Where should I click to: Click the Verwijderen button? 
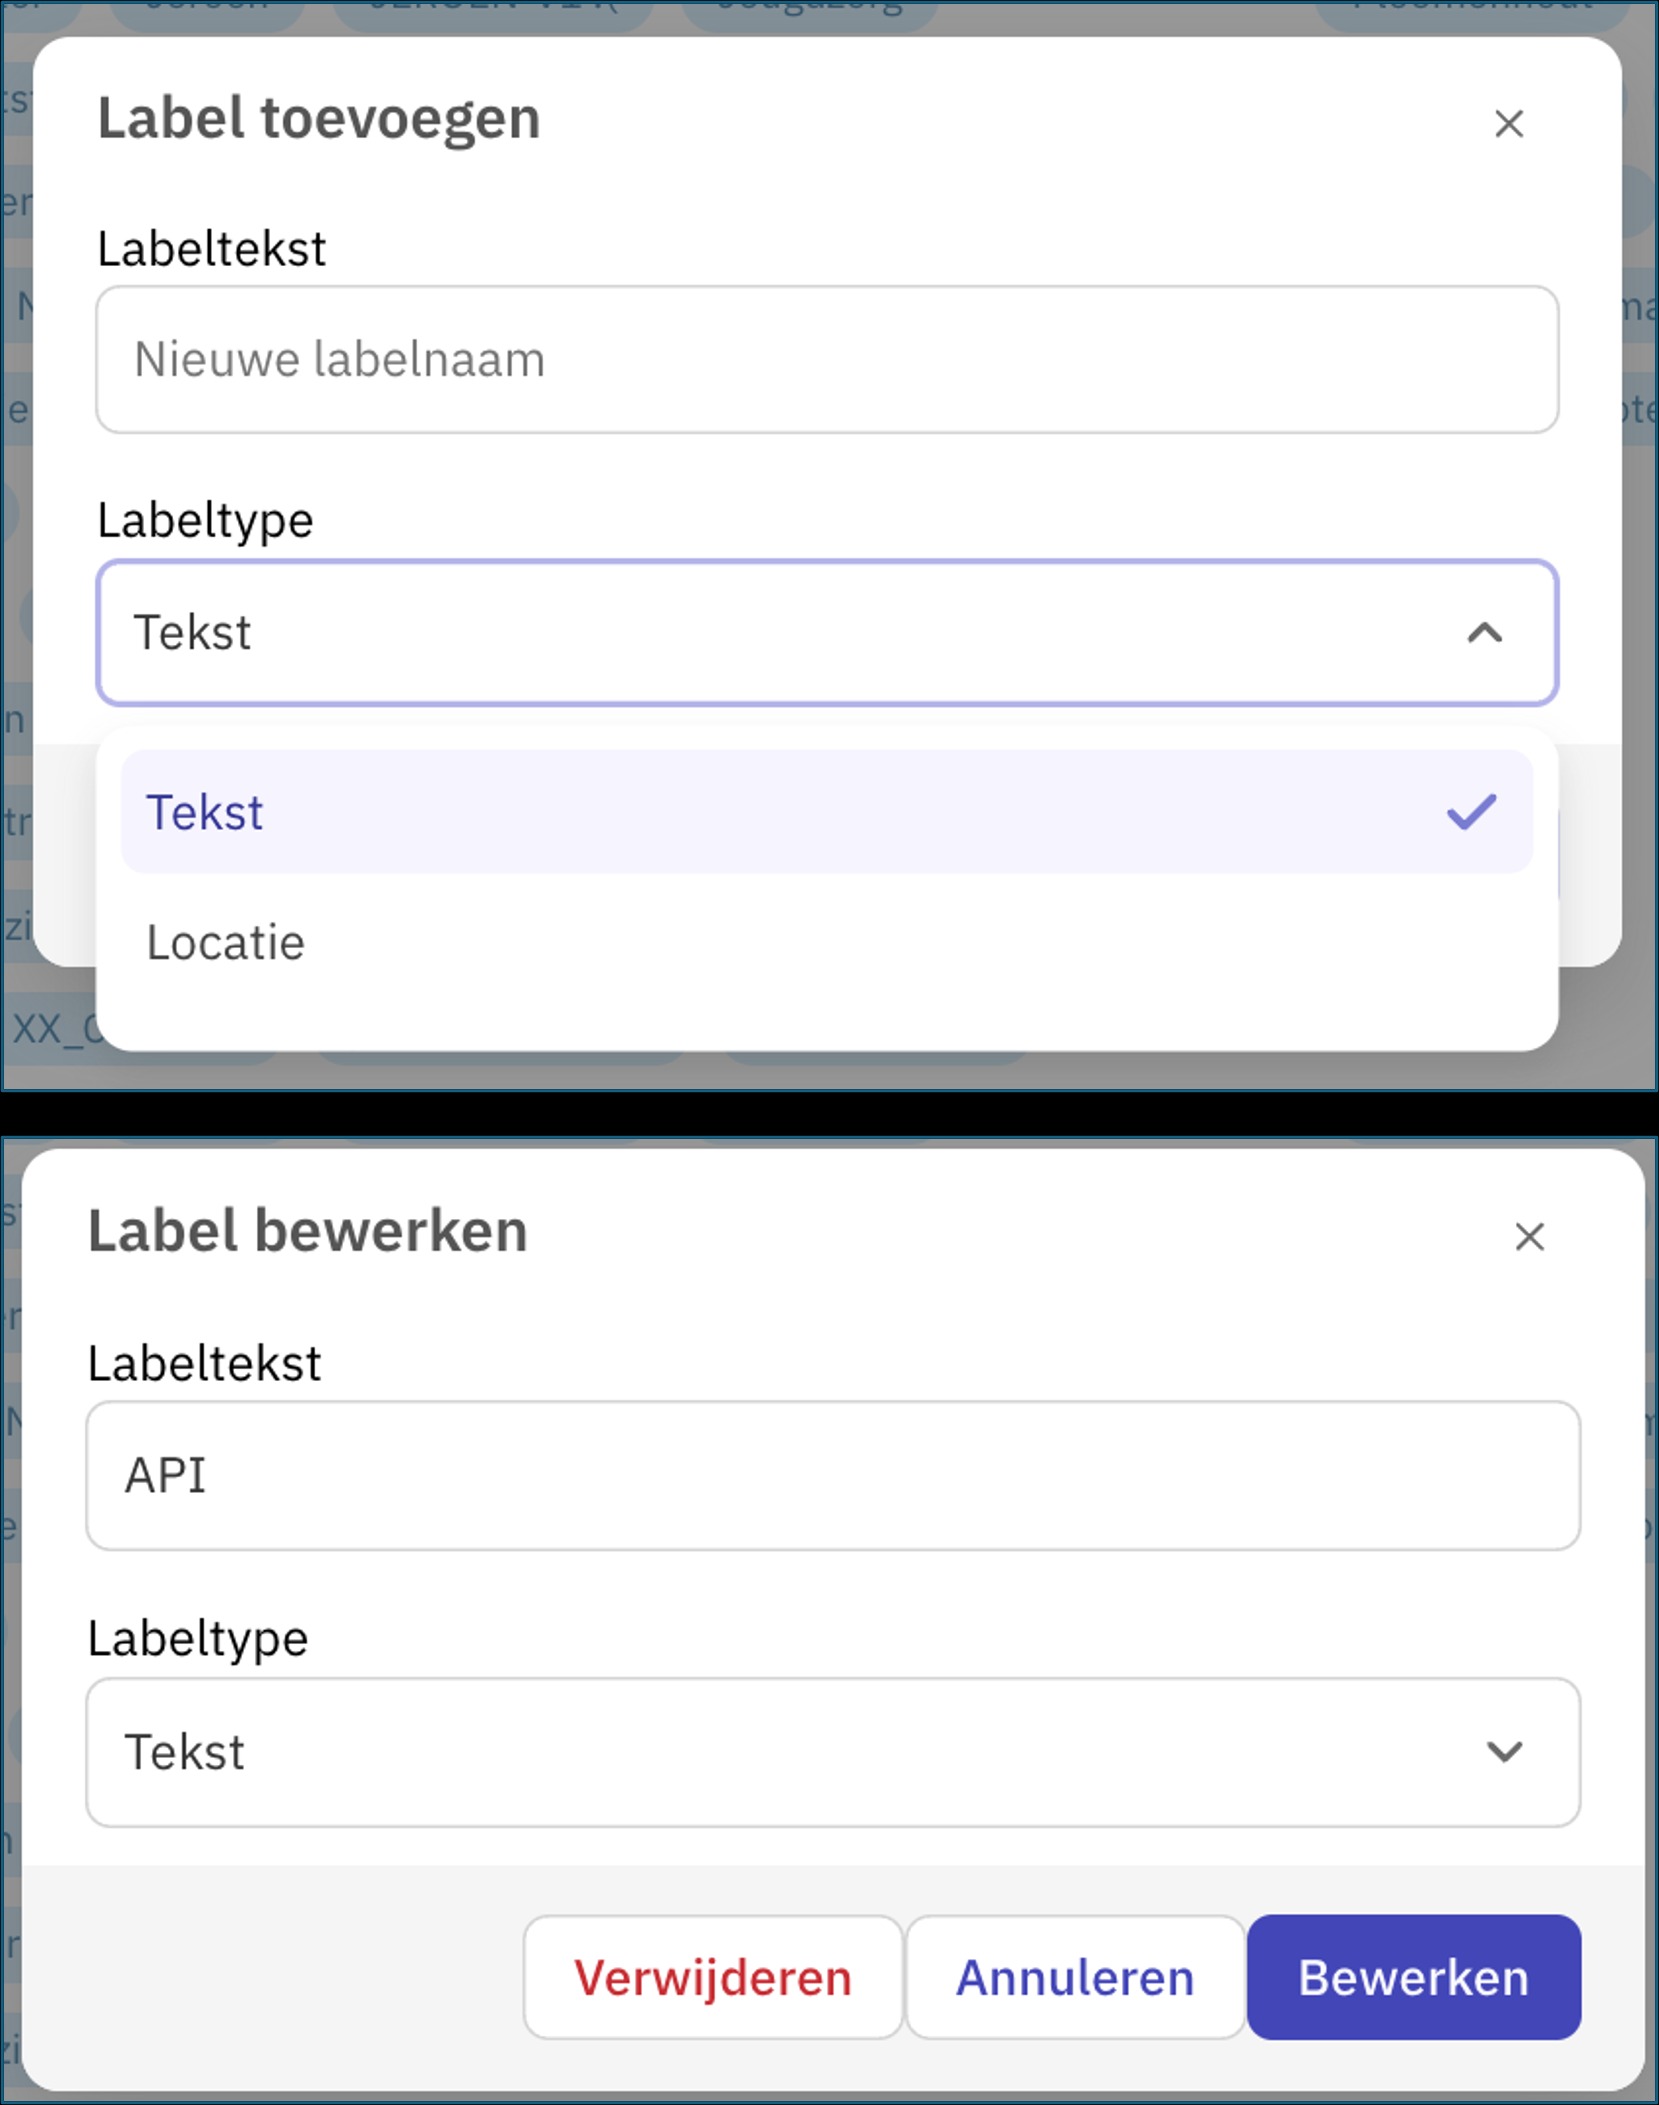(x=713, y=1977)
